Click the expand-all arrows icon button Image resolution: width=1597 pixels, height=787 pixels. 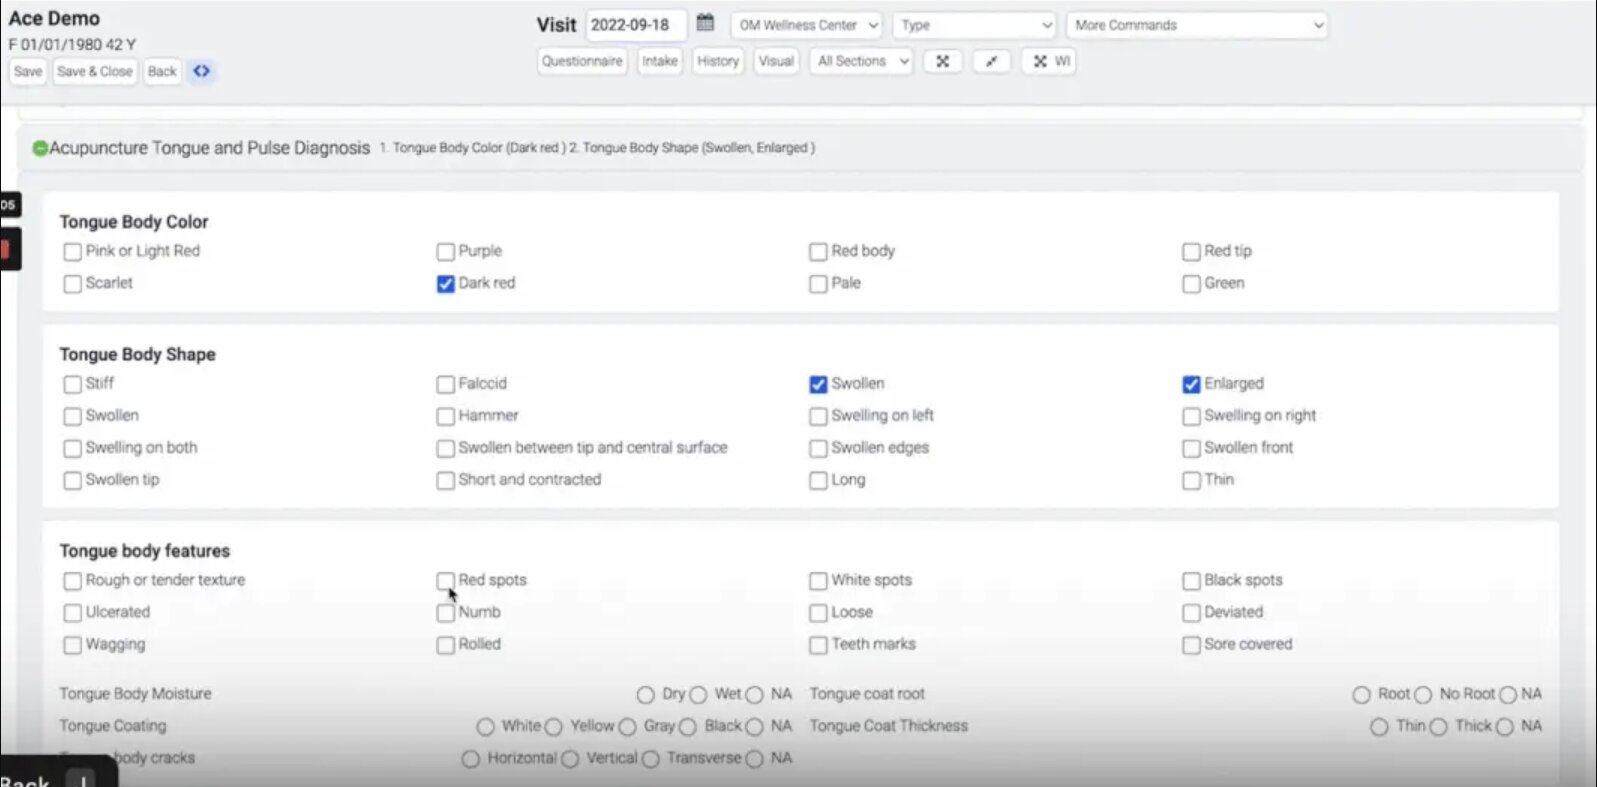click(x=942, y=61)
